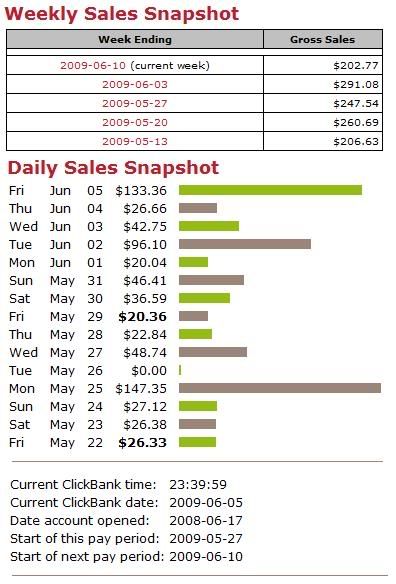Screen dimensions: 396x584
Task: Select the $202.77 gross sales cell
Action: coord(323,66)
